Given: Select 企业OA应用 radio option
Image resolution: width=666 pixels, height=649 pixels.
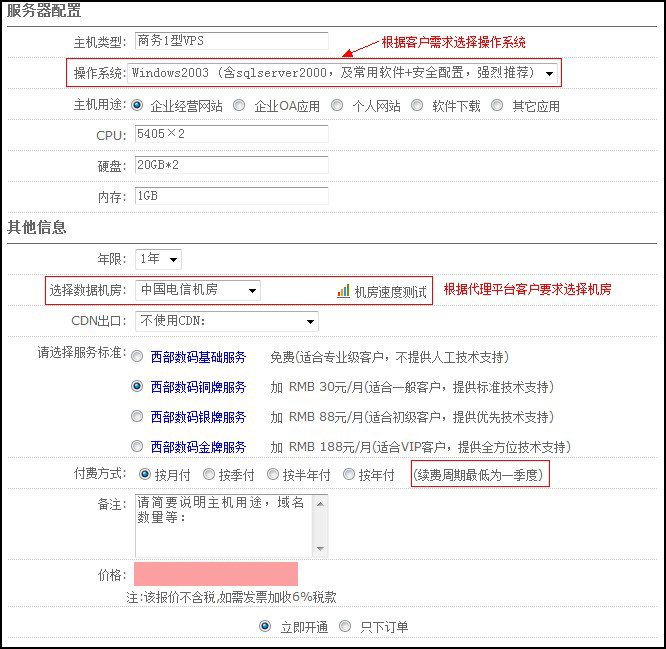Looking at the screenshot, I should (x=239, y=105).
